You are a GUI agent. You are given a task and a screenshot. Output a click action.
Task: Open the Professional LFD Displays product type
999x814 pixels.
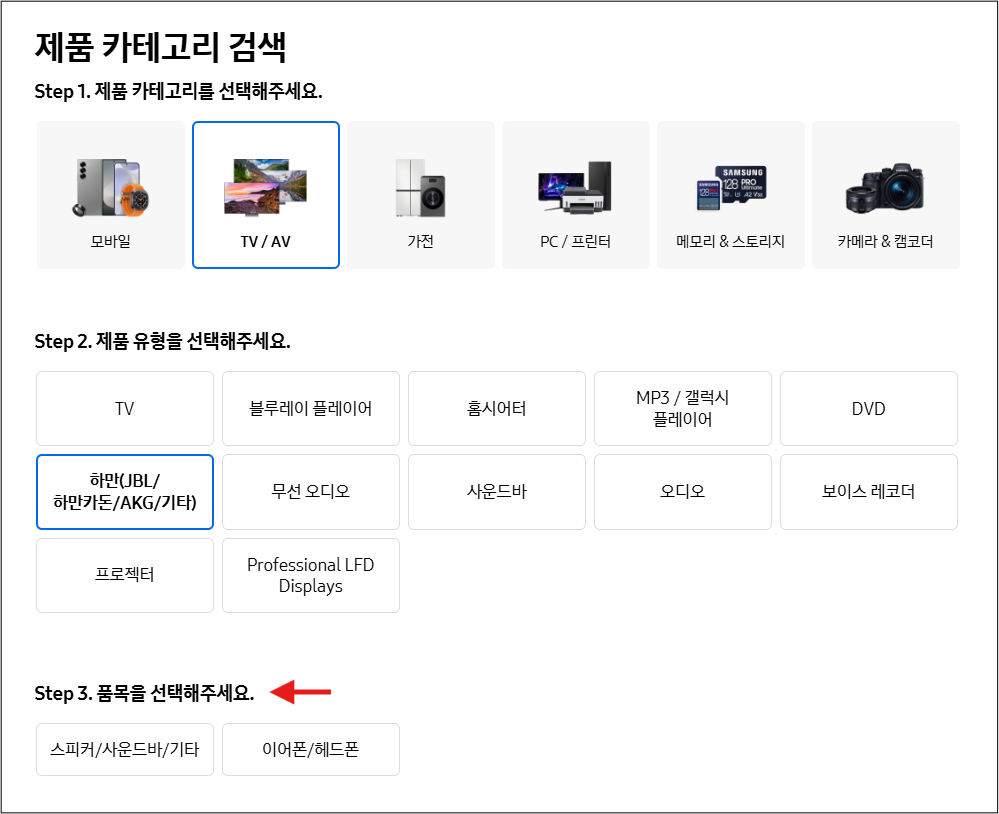(x=310, y=575)
